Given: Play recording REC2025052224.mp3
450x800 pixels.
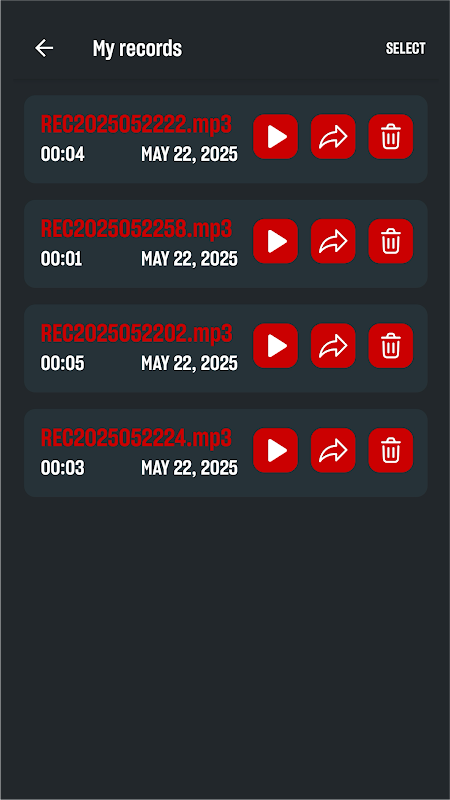Looking at the screenshot, I should [x=276, y=451].
